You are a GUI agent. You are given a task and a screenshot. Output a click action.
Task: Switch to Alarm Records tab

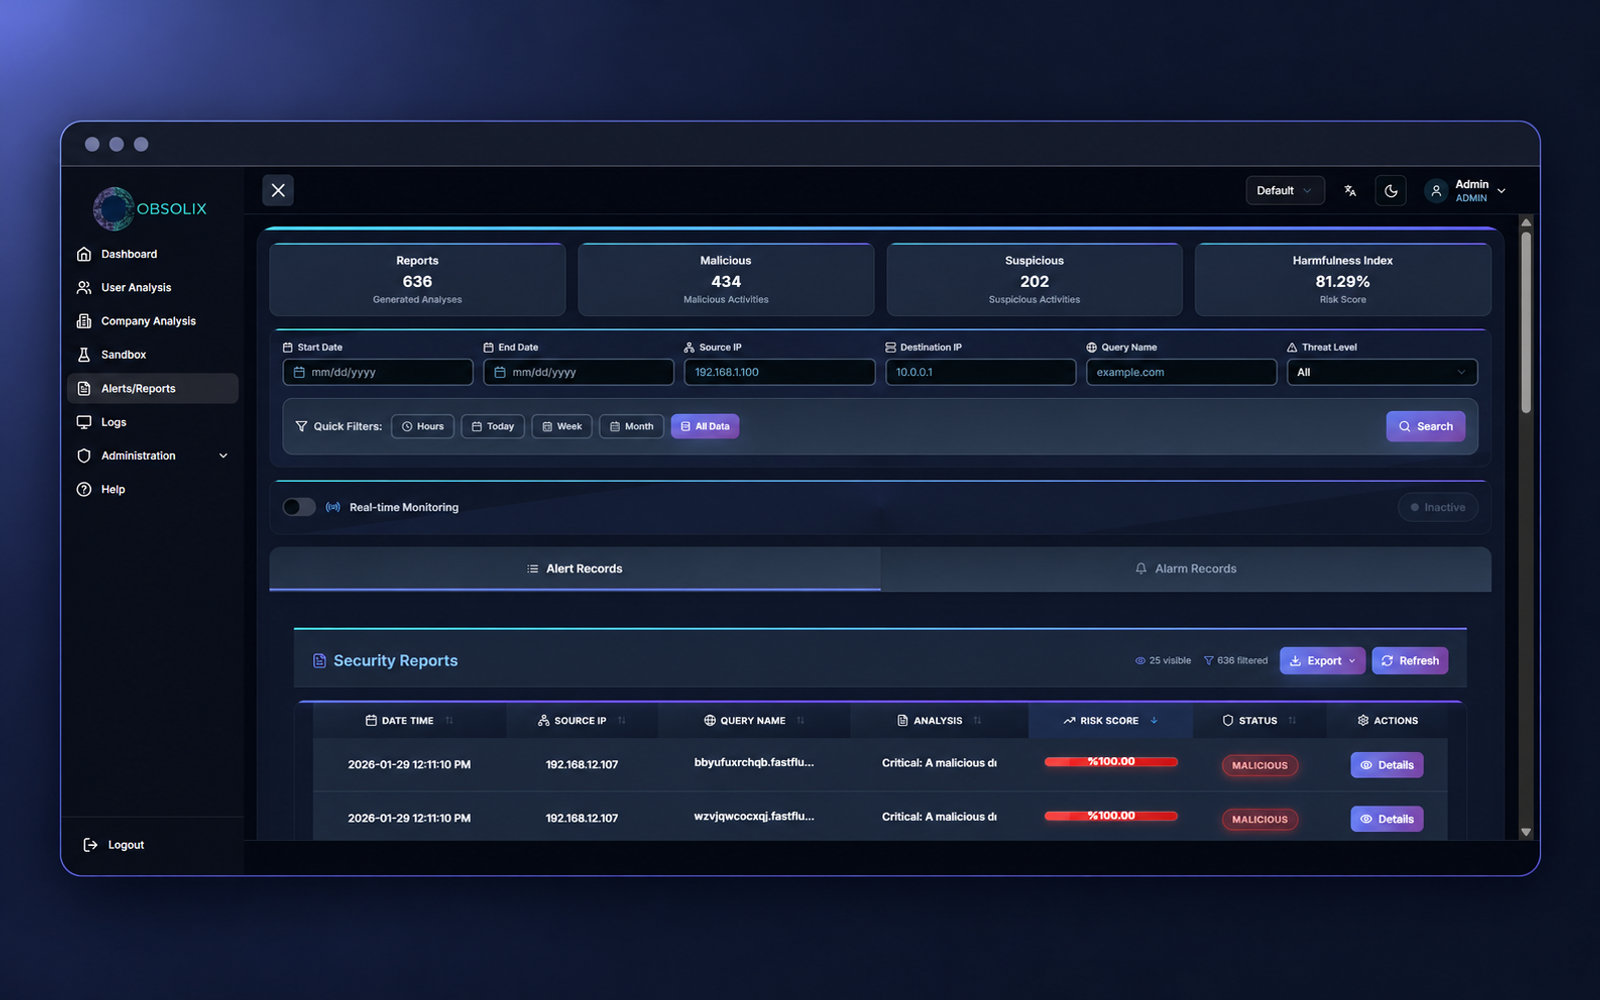[x=1186, y=568]
